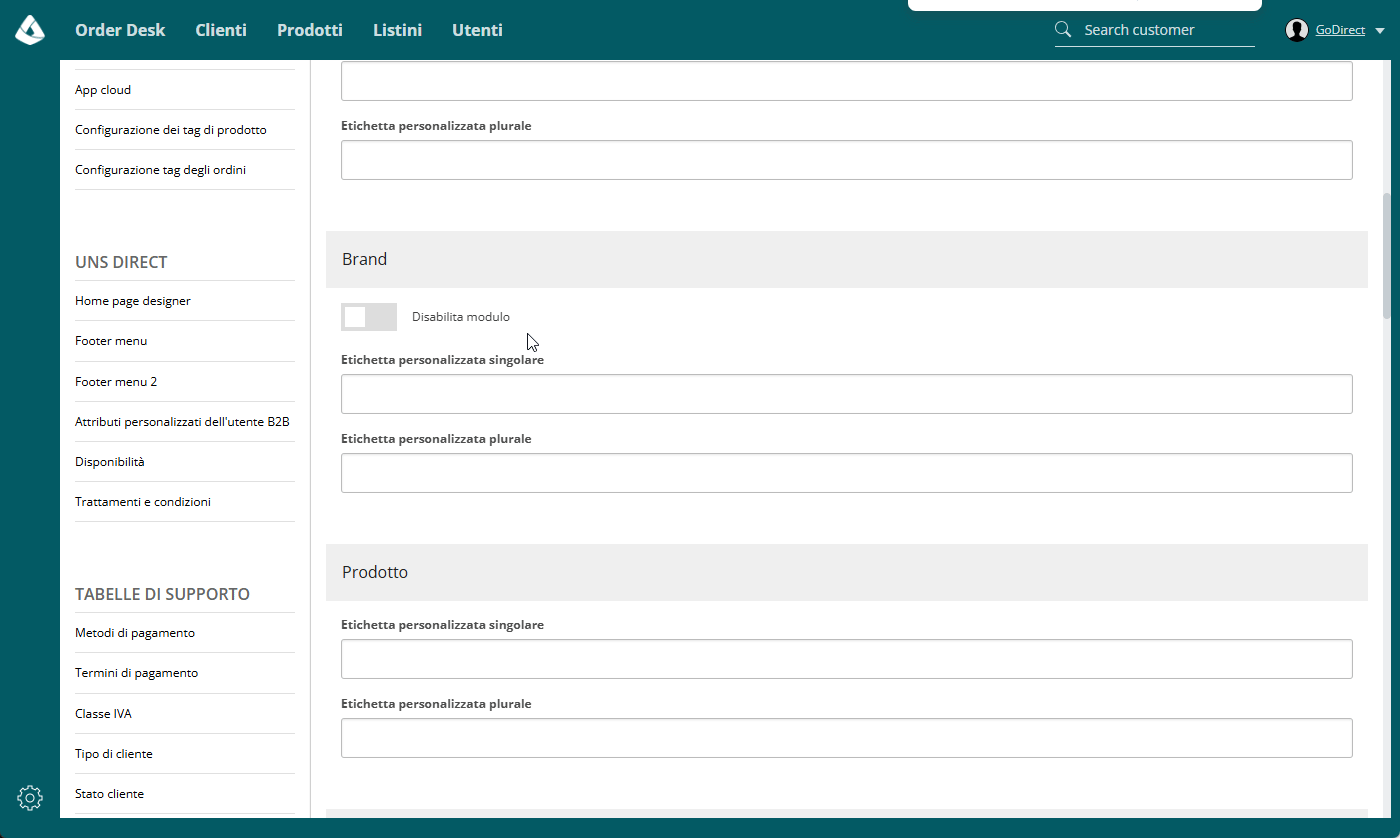This screenshot has width=1400, height=838.
Task: Open the Order Desk menu
Action: [x=120, y=30]
